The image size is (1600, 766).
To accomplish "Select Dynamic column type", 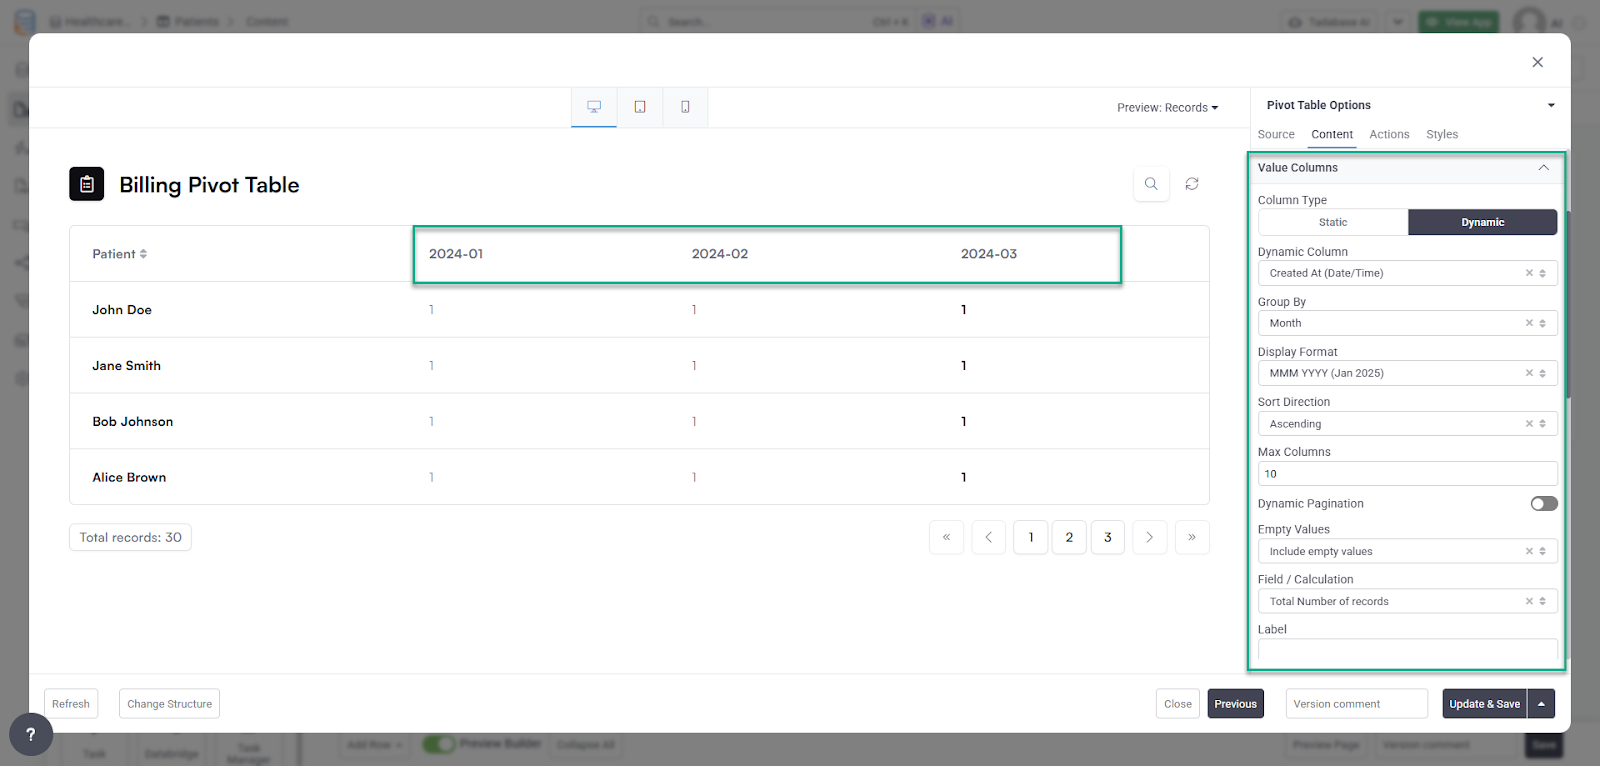I will coord(1482,222).
